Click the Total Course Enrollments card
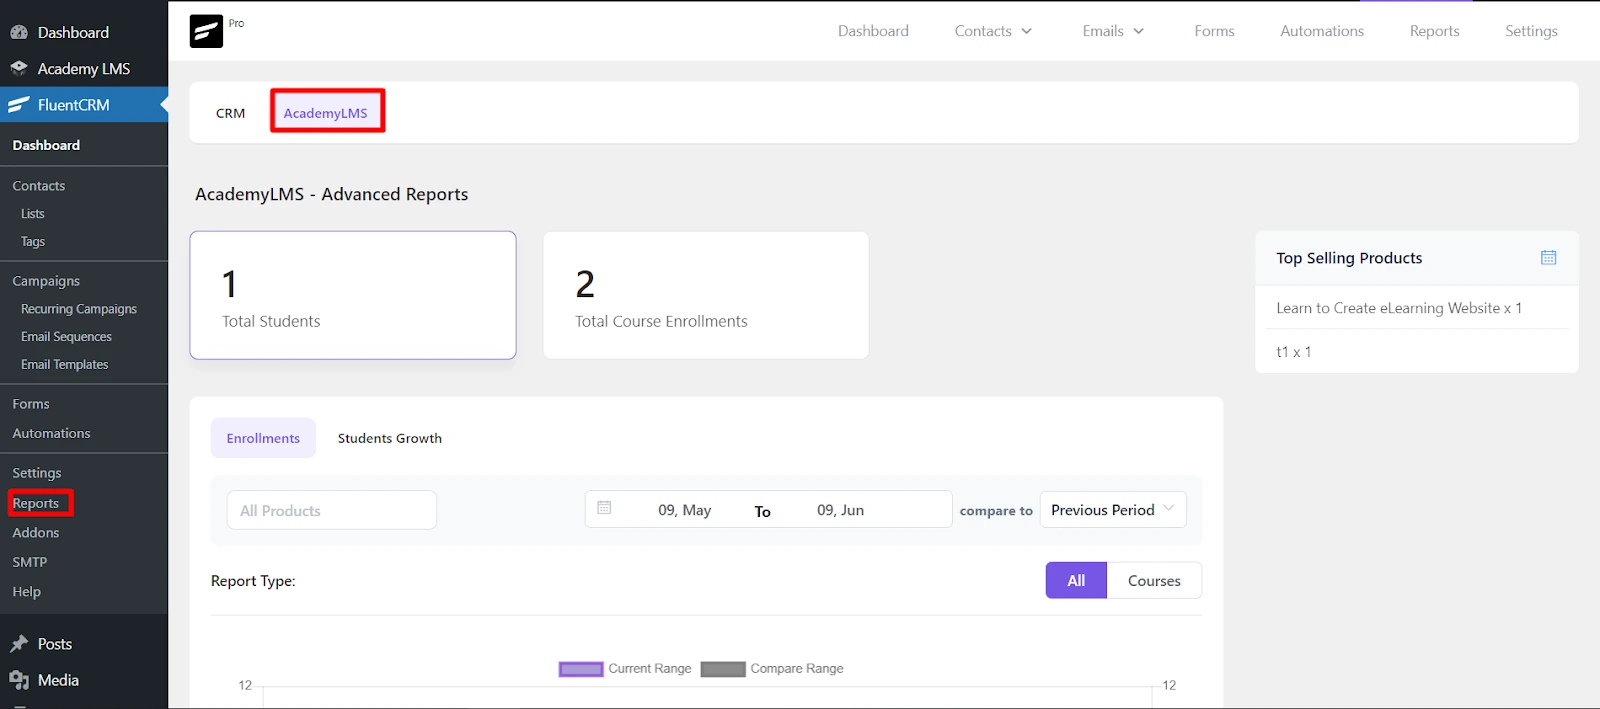Viewport: 1600px width, 709px height. (x=706, y=295)
